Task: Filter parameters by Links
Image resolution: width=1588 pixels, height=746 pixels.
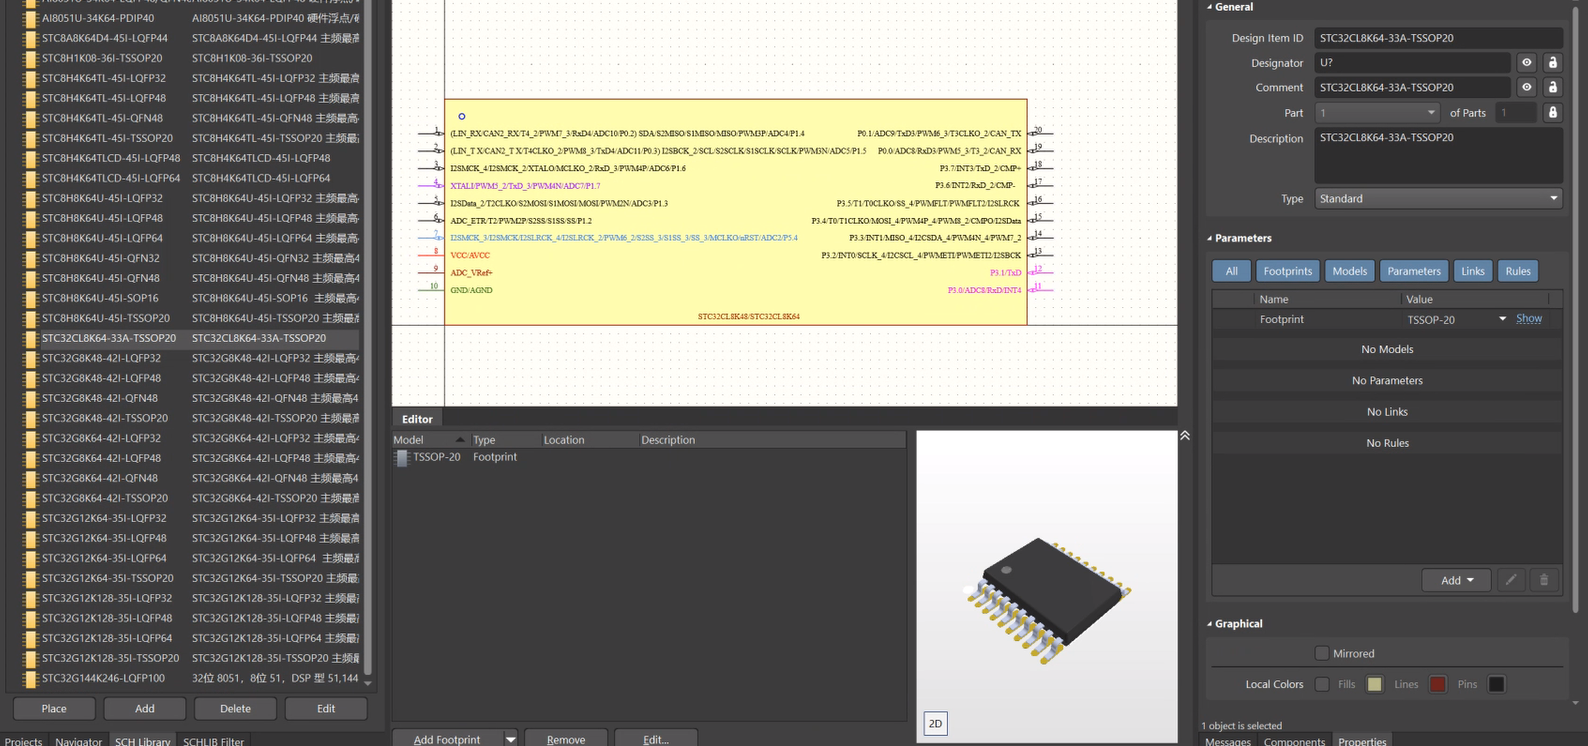Action: pos(1472,271)
